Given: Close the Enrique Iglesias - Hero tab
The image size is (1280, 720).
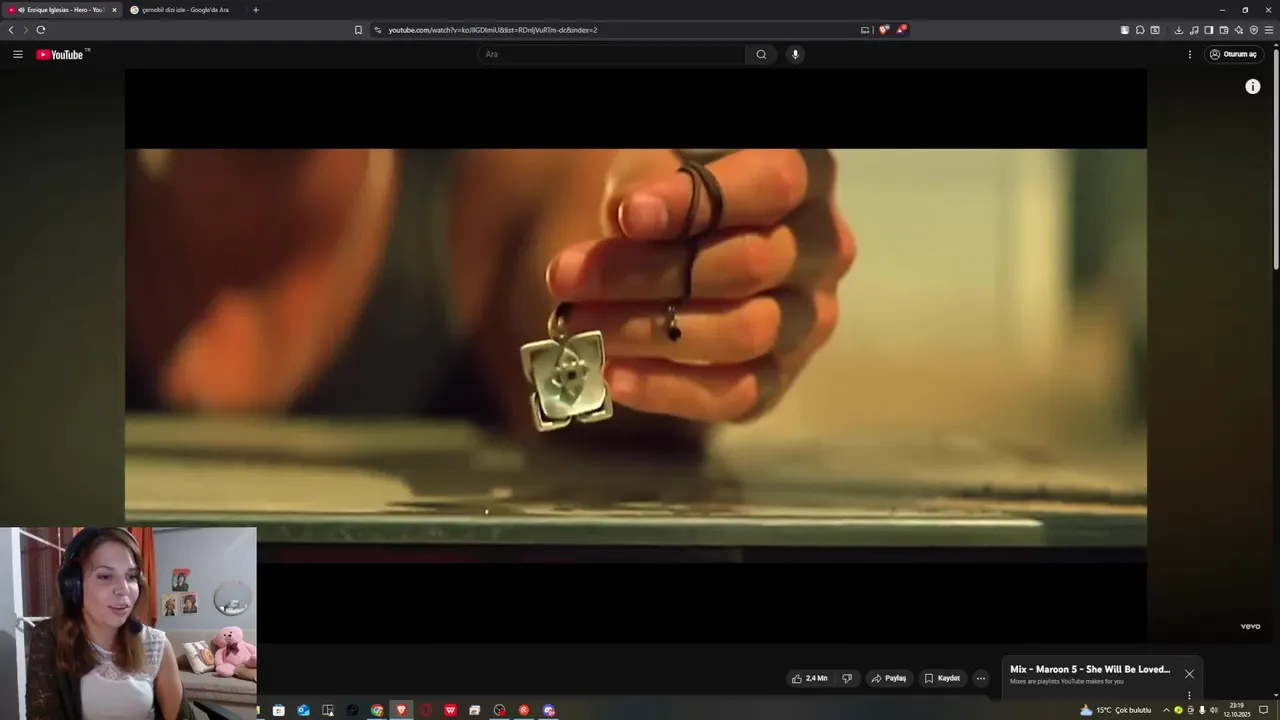Looking at the screenshot, I should (x=114, y=10).
